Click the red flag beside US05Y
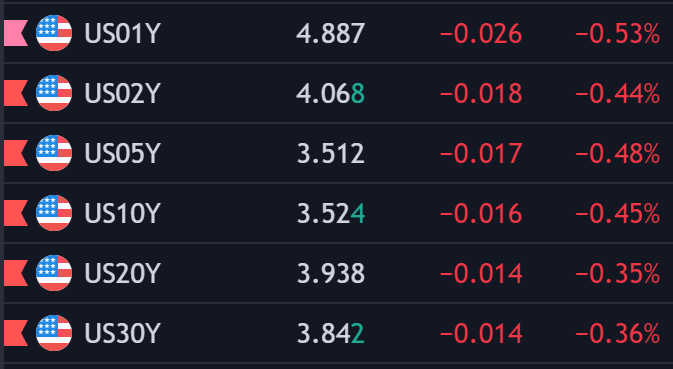The height and width of the screenshot is (369, 673). [x=16, y=153]
